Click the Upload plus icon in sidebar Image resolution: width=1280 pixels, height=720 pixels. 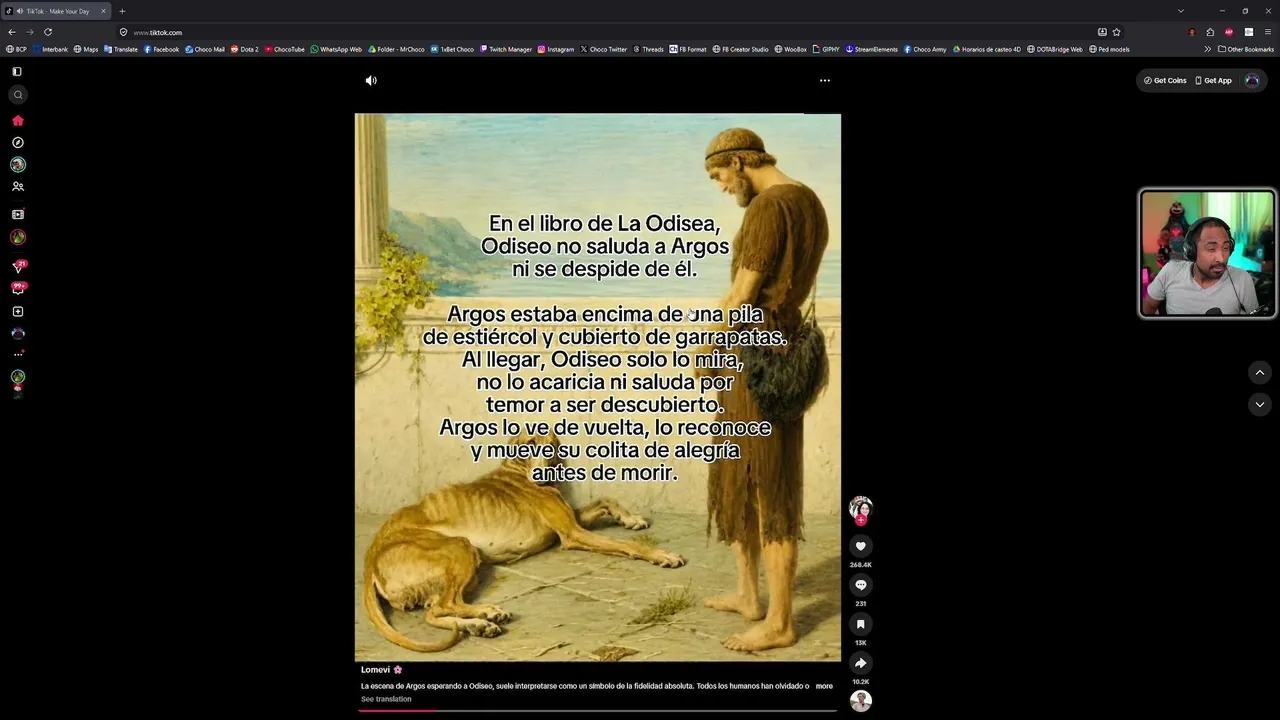tap(17, 312)
